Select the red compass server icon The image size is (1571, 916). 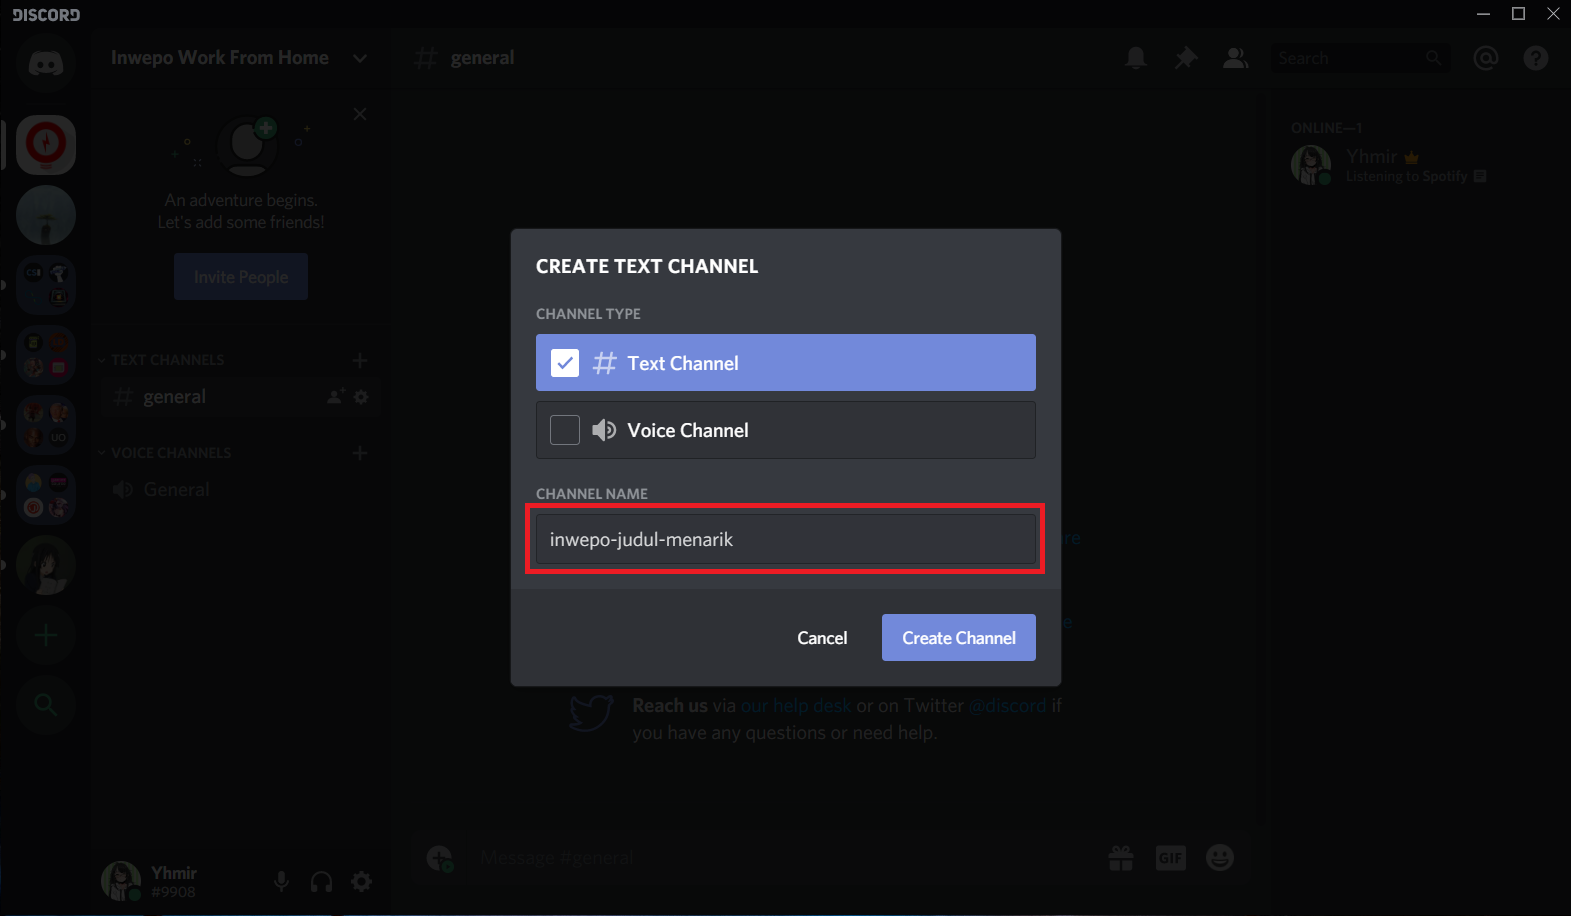pyautogui.click(x=46, y=145)
